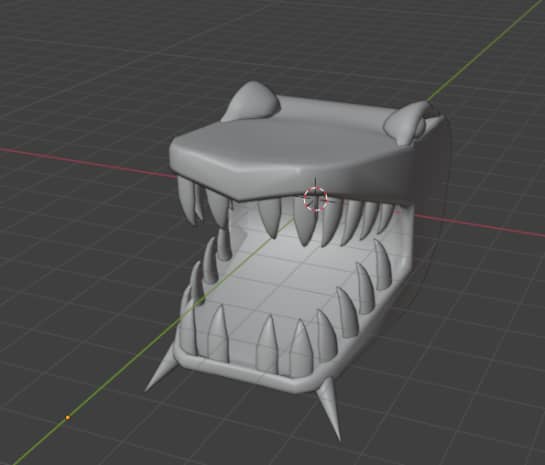Select the leftmost upper fang
This screenshot has width=545, height=465.
tap(186, 199)
